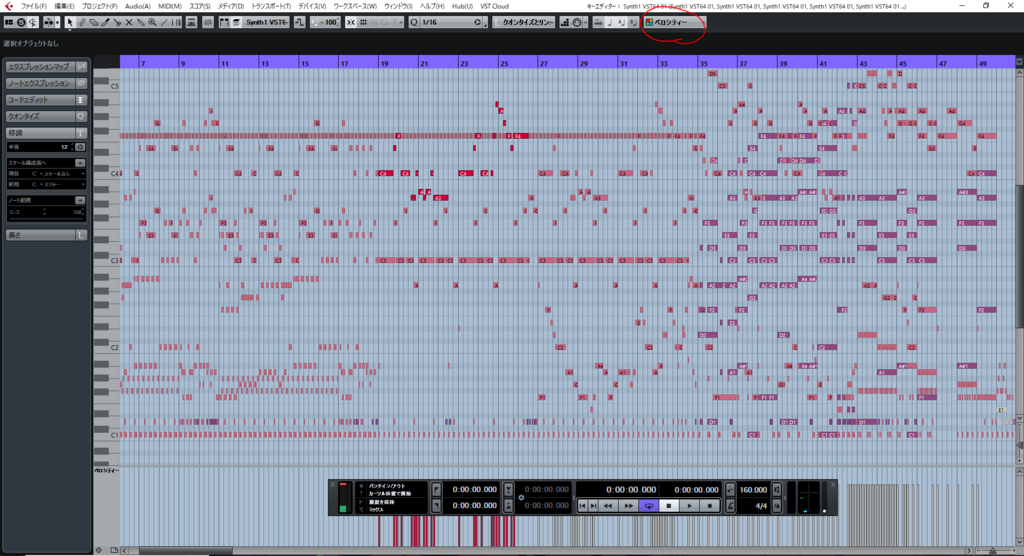Click the Record transport button

709,506
